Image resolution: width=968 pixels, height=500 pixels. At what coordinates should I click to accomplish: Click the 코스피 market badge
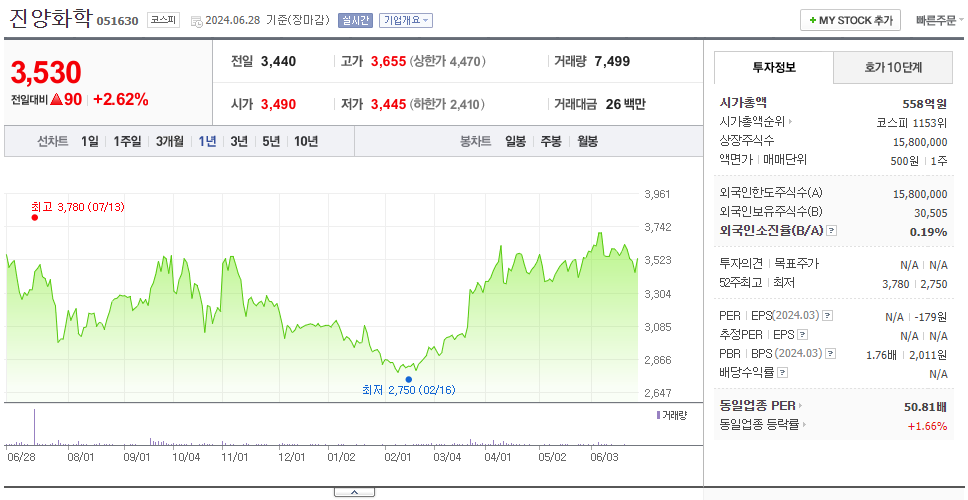[163, 20]
